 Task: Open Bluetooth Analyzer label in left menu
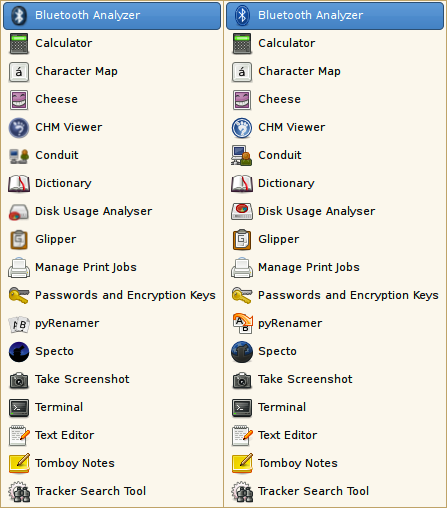tap(88, 15)
